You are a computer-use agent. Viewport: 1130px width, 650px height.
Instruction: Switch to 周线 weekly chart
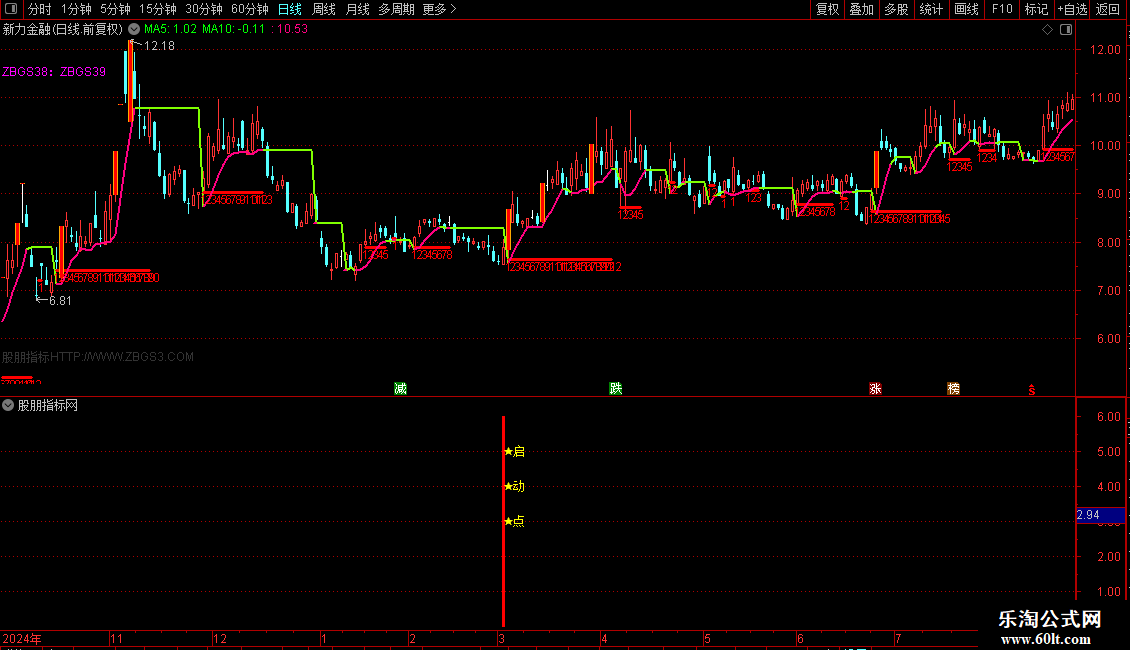324,9
